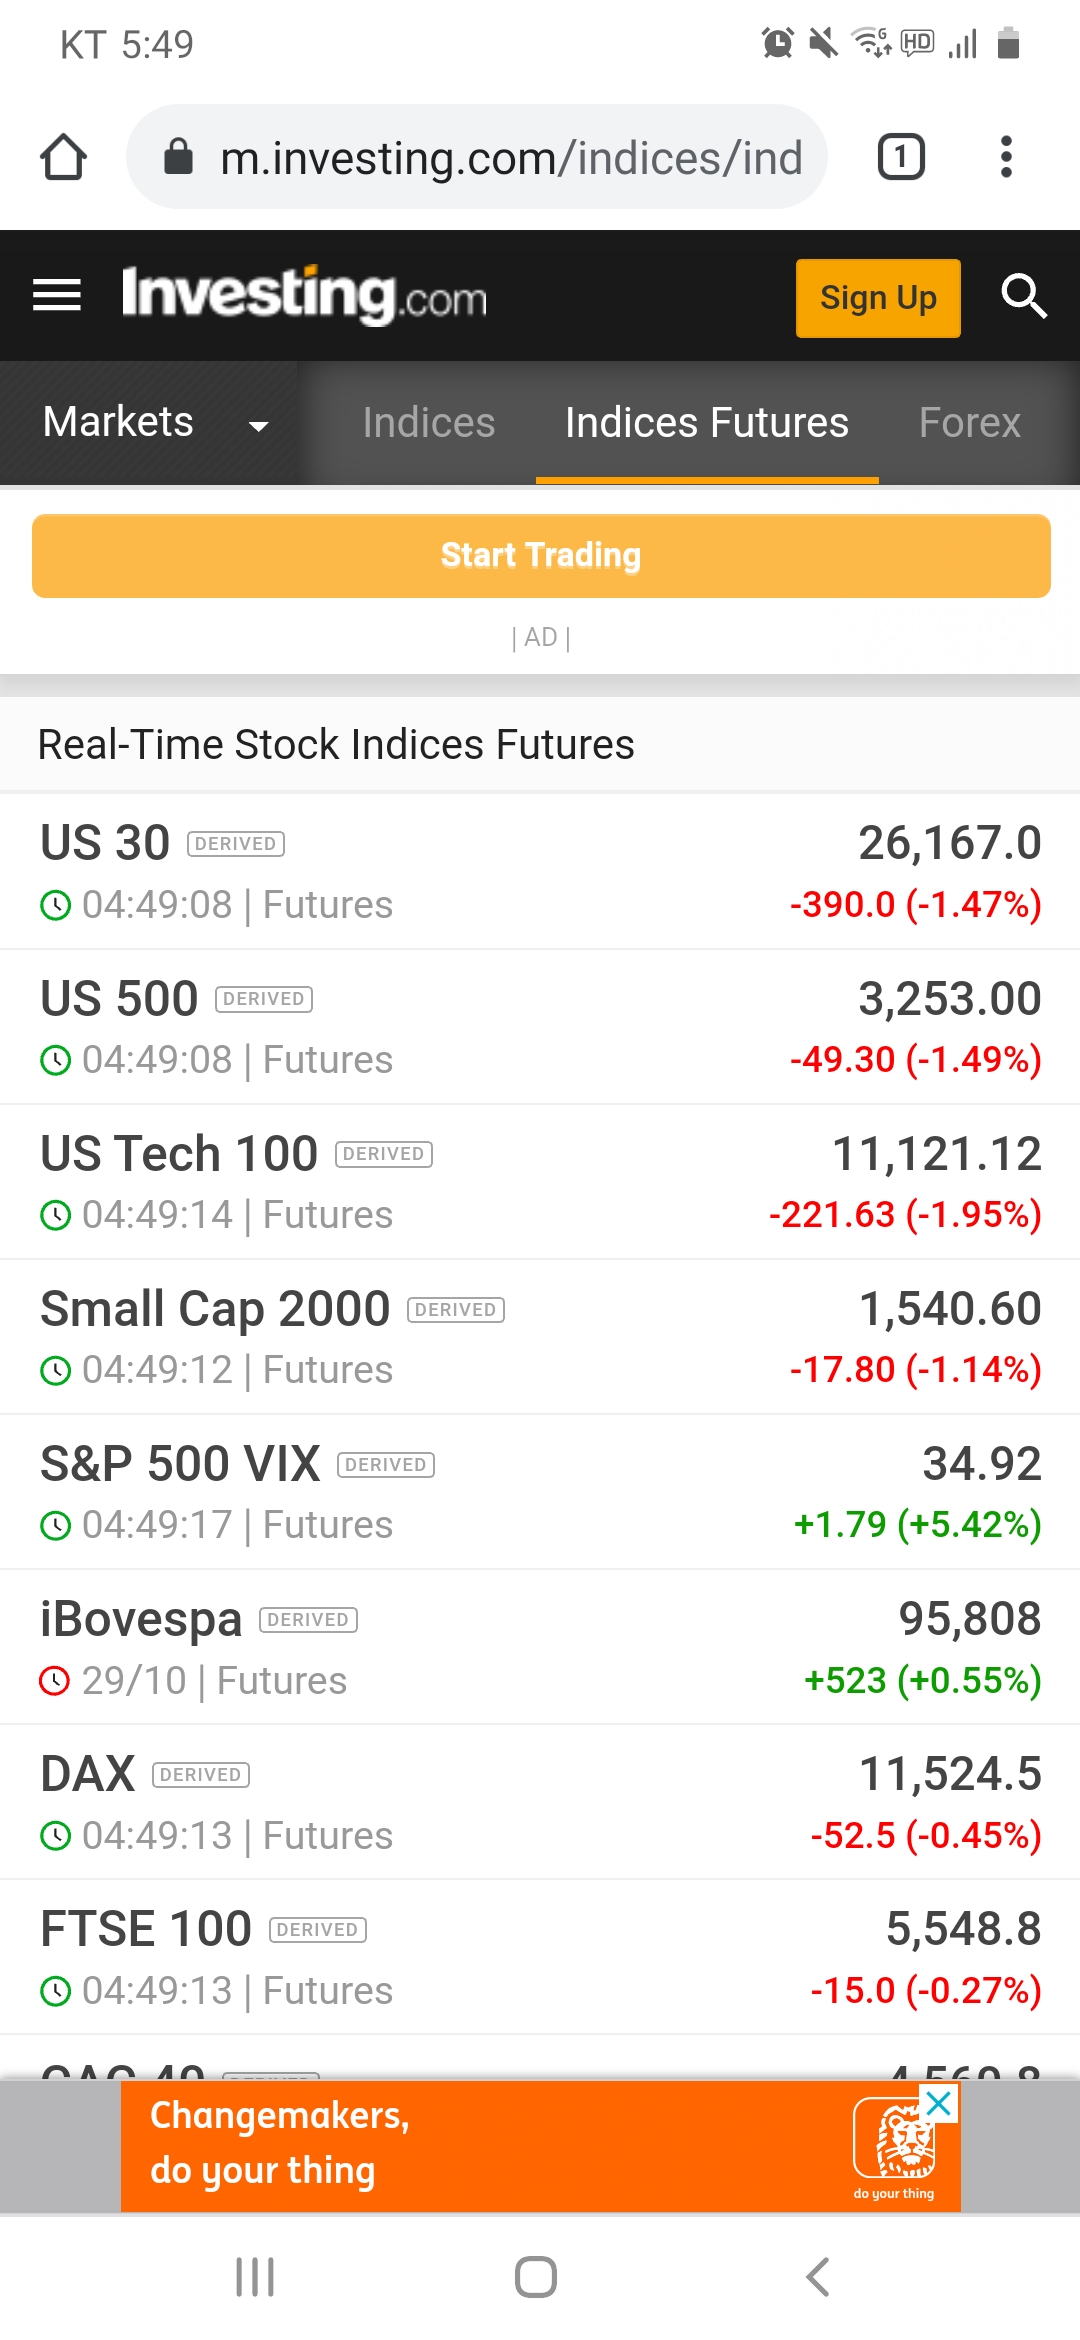Viewport: 1080px width, 2340px height.
Task: Open the hamburger navigation menu
Action: pos(57,295)
